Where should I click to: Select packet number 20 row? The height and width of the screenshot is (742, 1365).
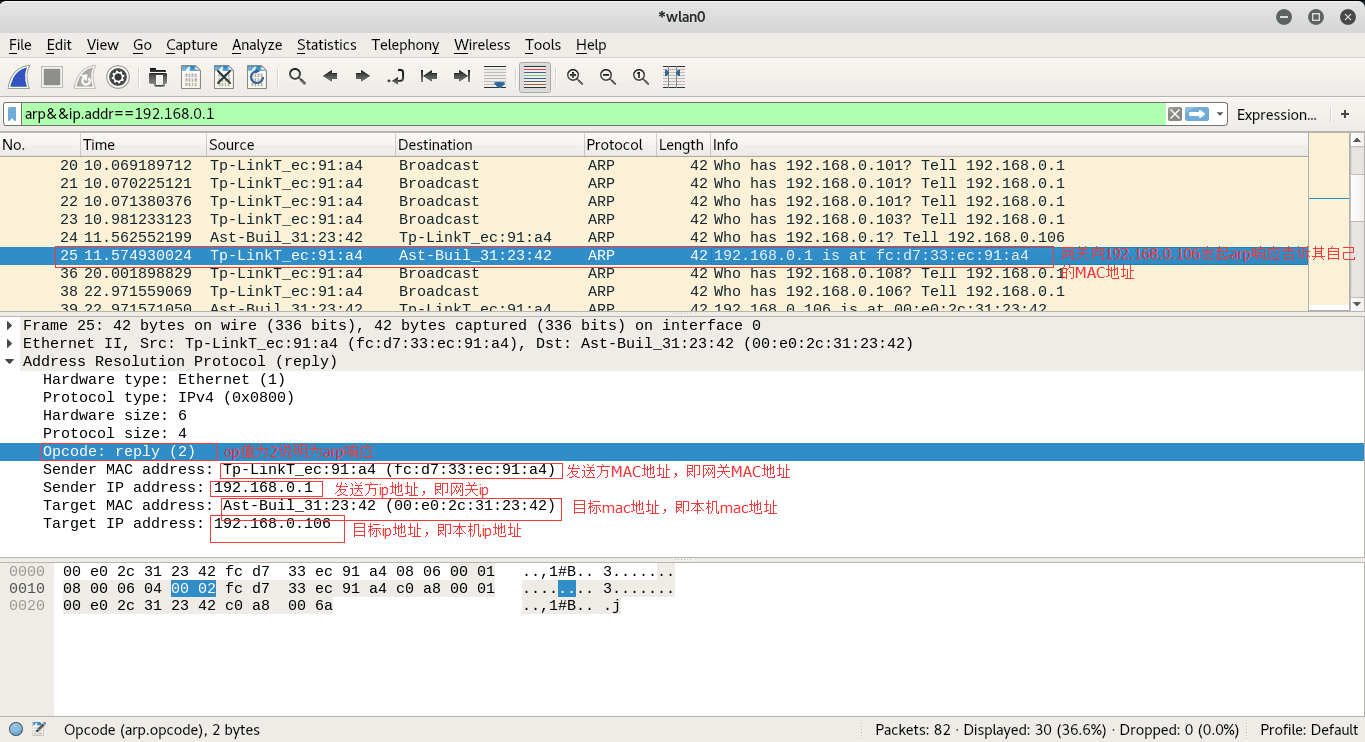pyautogui.click(x=654, y=165)
